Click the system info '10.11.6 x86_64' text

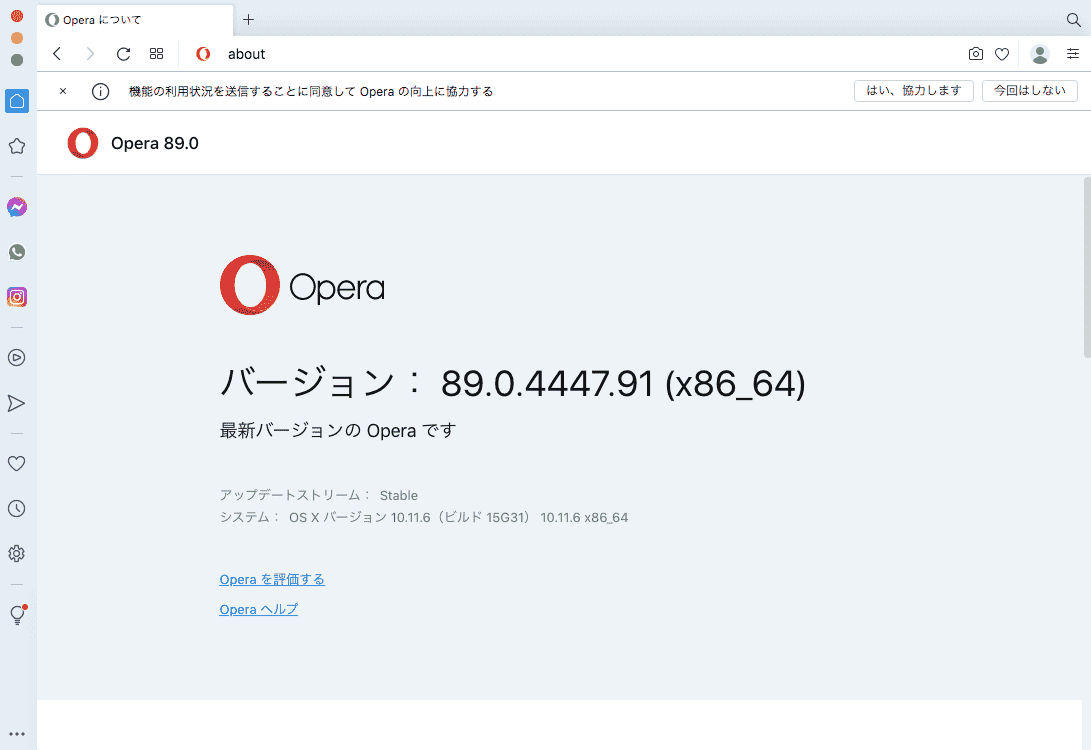[x=584, y=518]
